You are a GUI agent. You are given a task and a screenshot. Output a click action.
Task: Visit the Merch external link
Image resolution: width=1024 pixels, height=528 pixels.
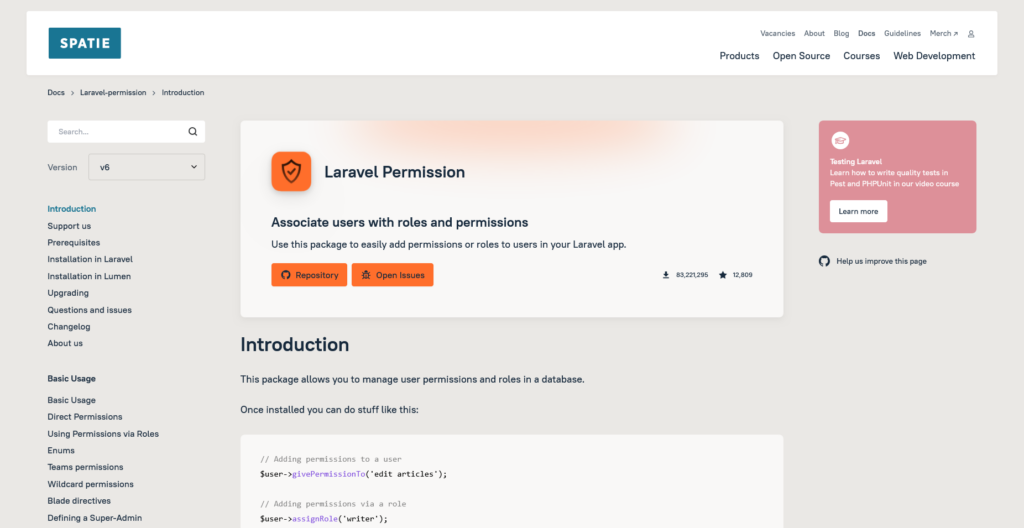point(943,34)
